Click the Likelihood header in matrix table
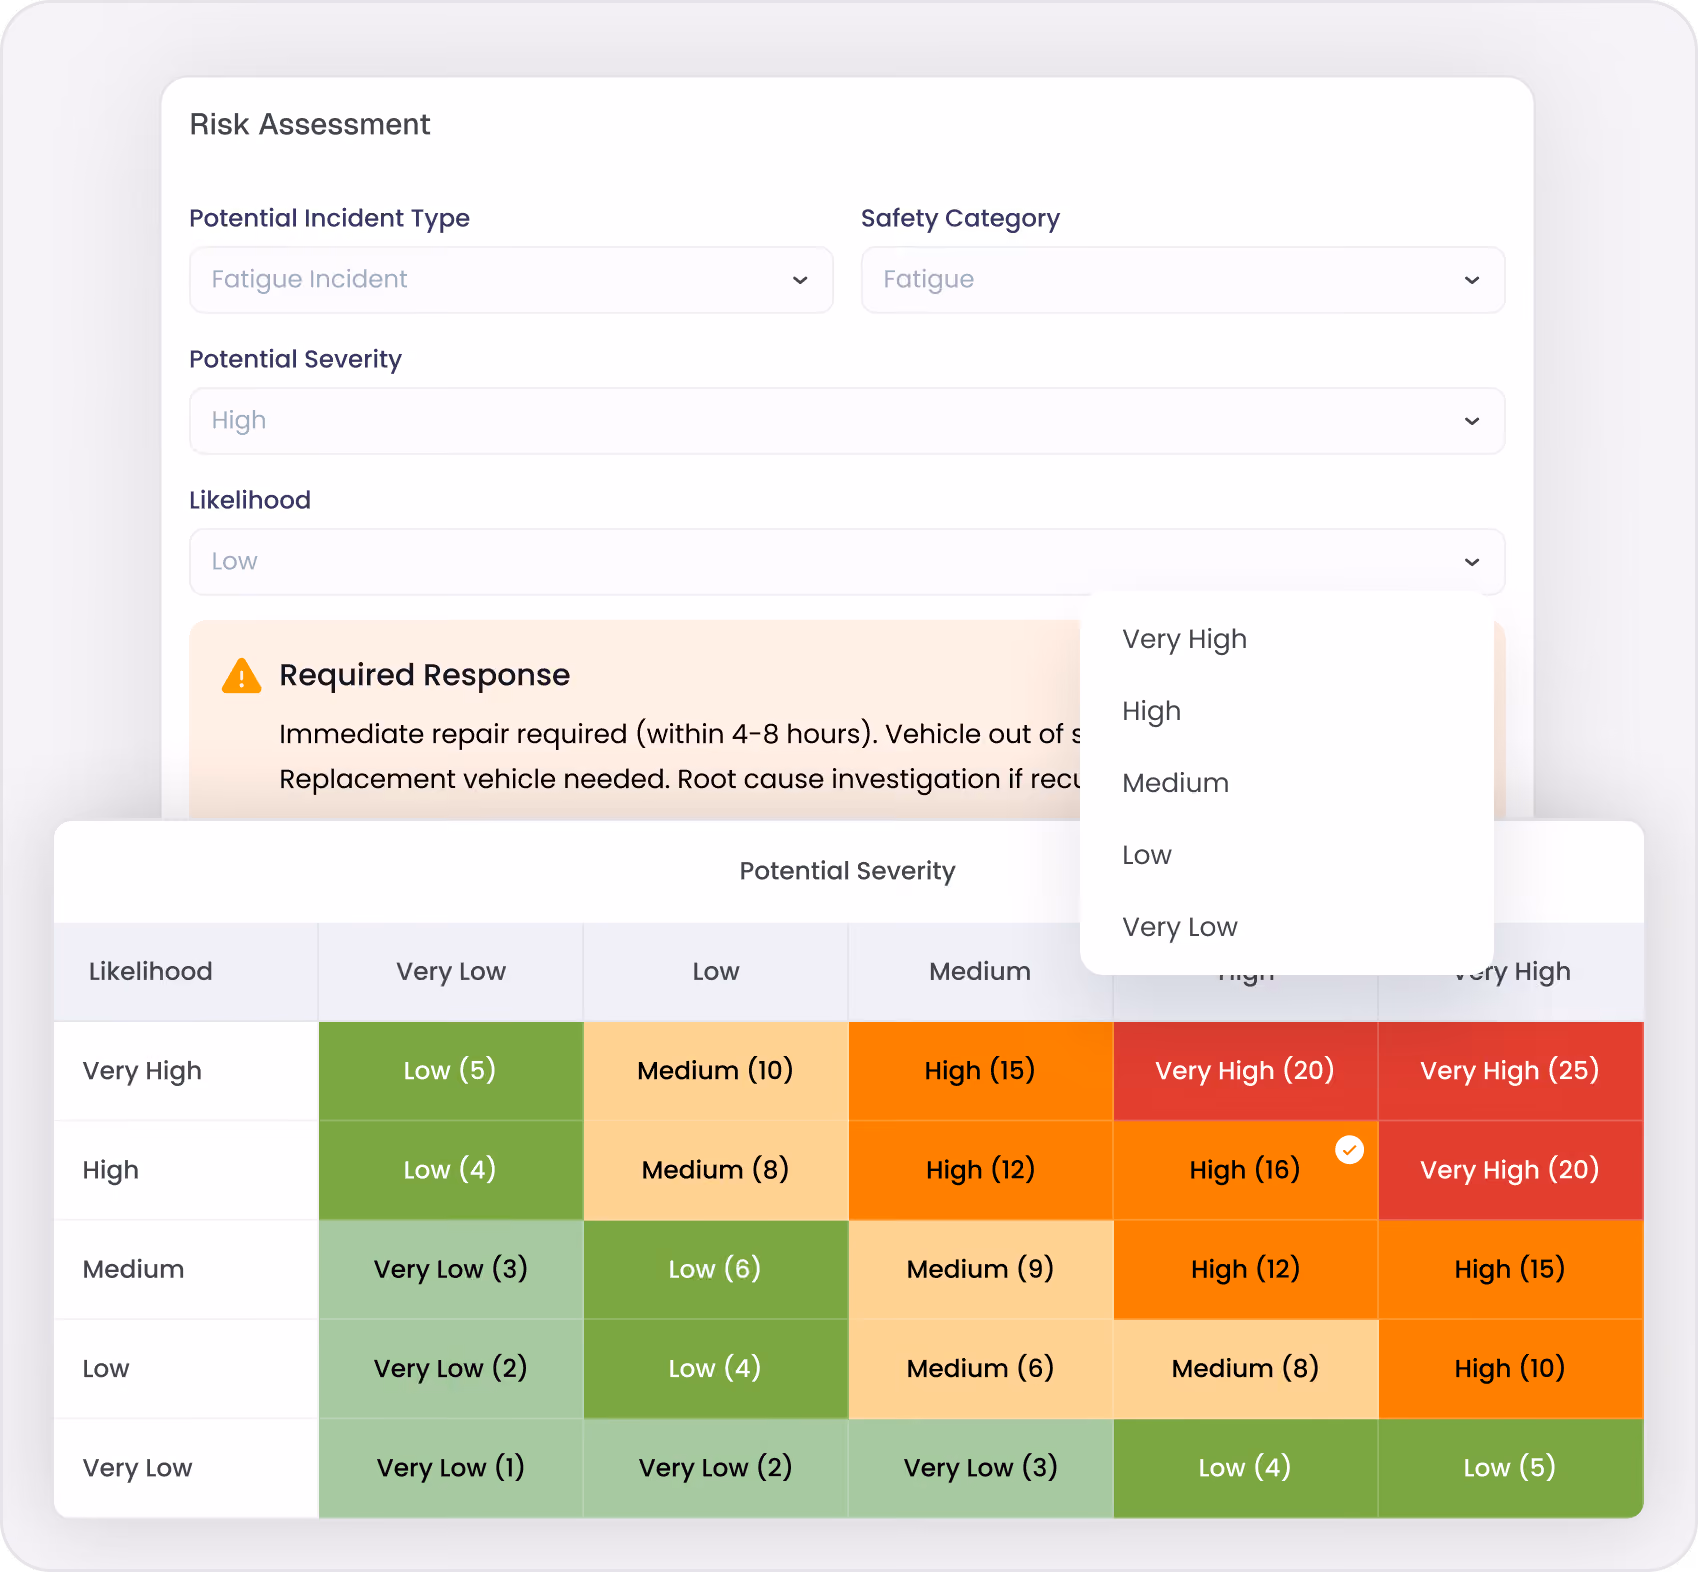The image size is (1698, 1572). coord(150,972)
